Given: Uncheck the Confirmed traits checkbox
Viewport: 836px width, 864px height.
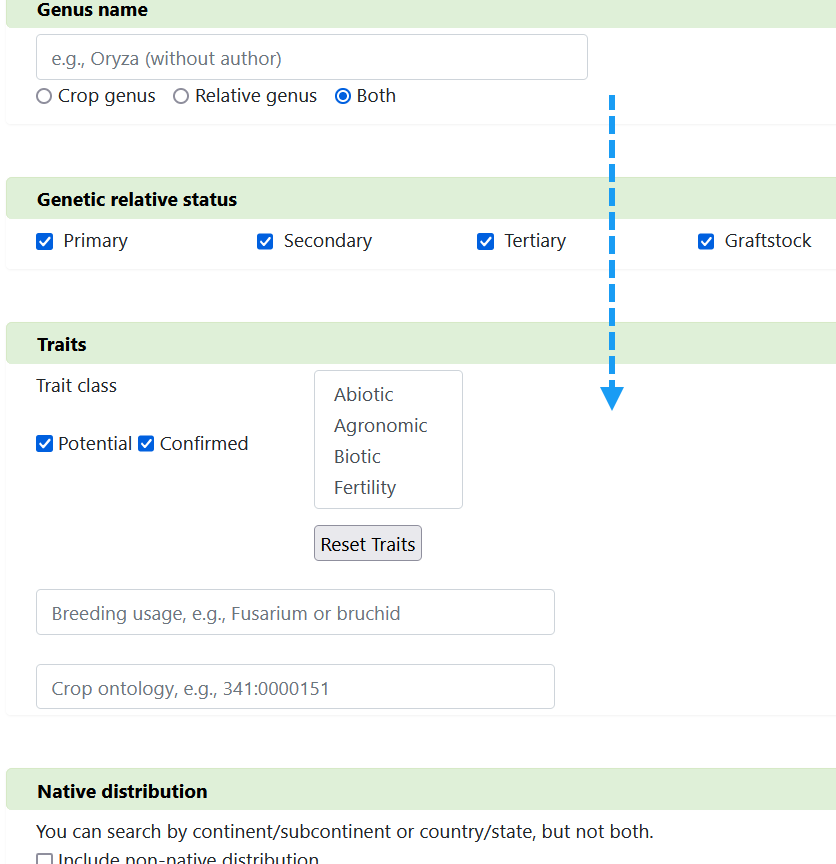Looking at the screenshot, I should [x=146, y=444].
